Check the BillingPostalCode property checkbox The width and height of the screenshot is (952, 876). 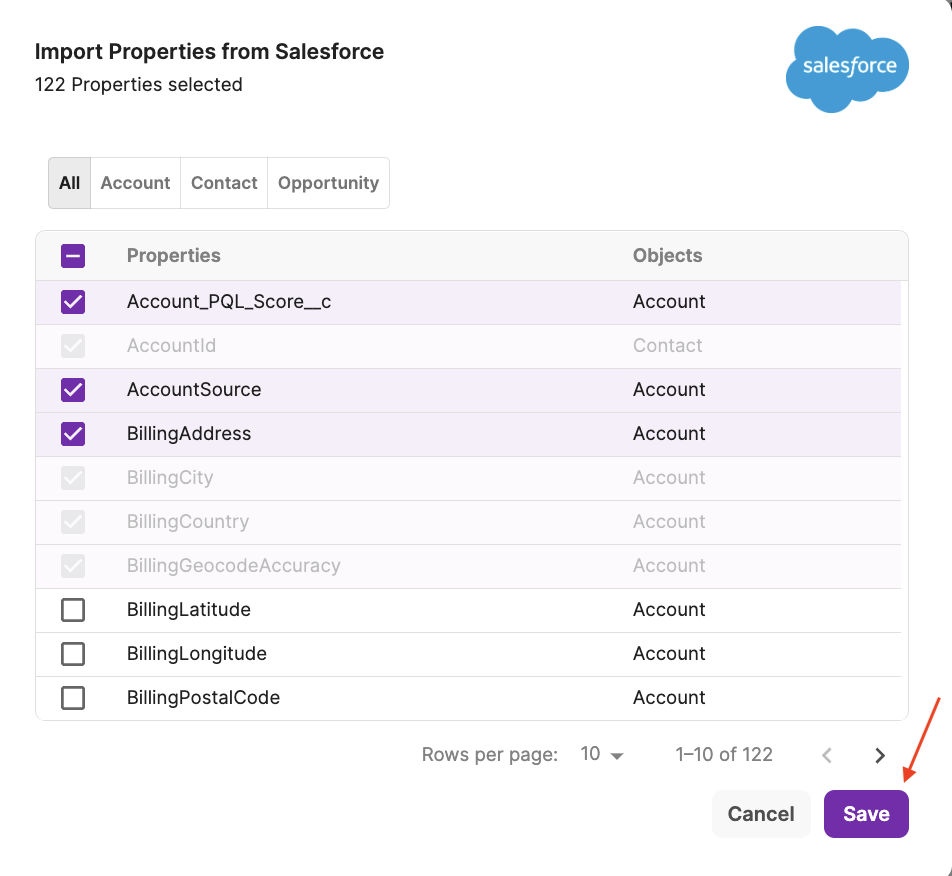(73, 698)
